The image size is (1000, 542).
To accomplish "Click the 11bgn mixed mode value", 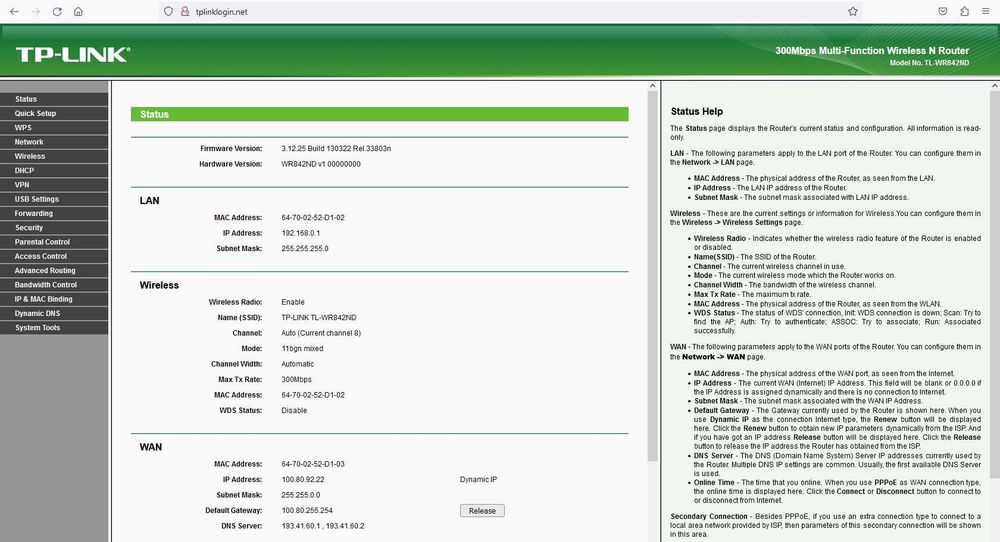I will click(302, 349).
